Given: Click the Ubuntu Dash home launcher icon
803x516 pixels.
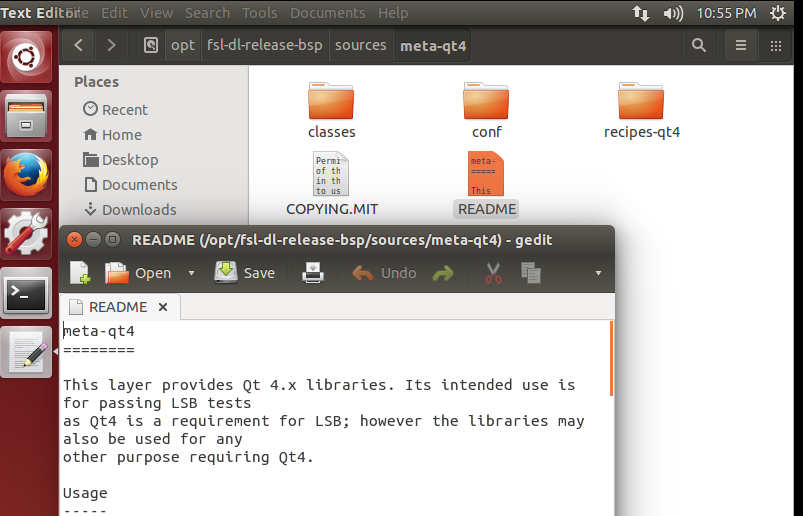Looking at the screenshot, I should tap(26, 56).
